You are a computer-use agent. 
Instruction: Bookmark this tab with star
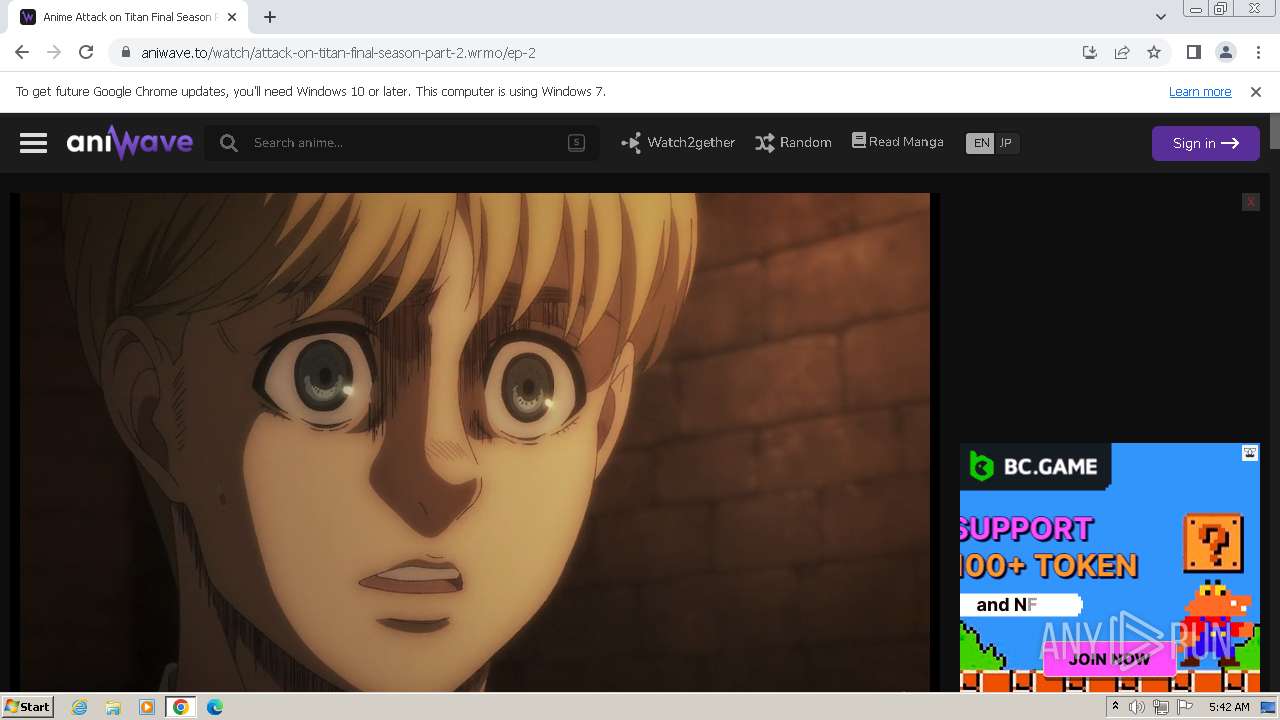1154,52
